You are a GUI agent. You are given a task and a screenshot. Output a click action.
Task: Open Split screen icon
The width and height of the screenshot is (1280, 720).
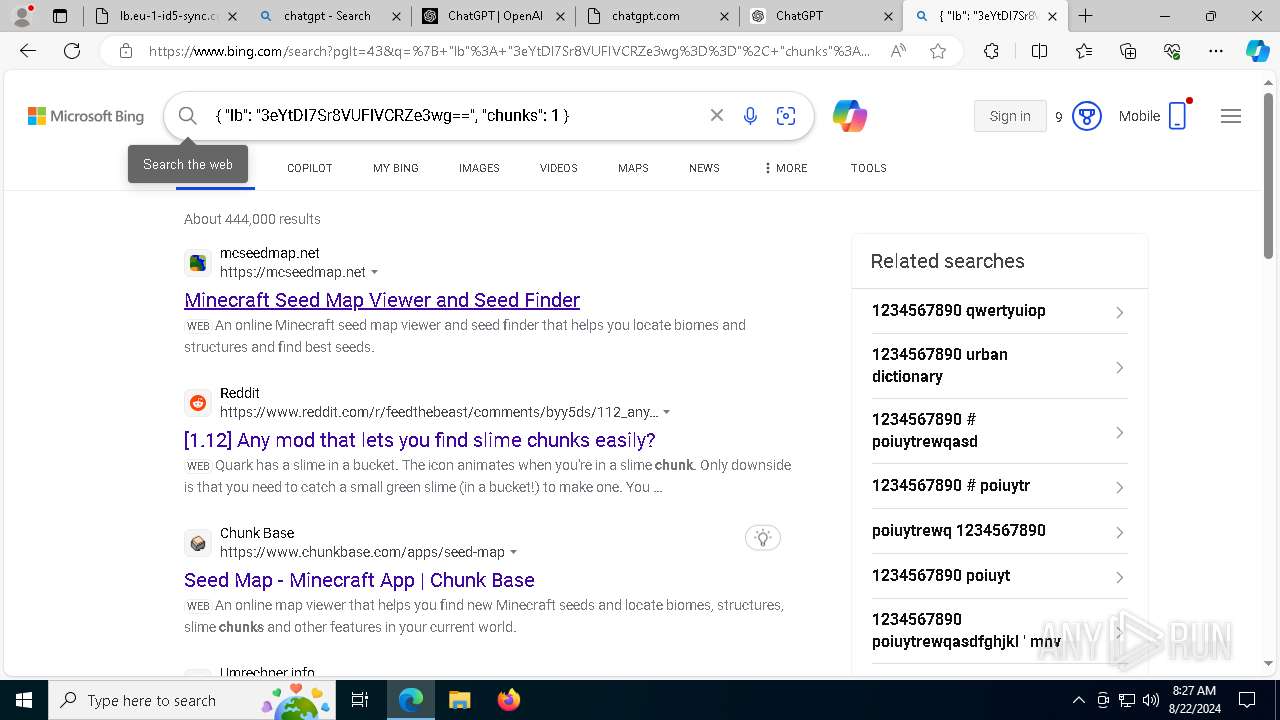pos(1039,51)
